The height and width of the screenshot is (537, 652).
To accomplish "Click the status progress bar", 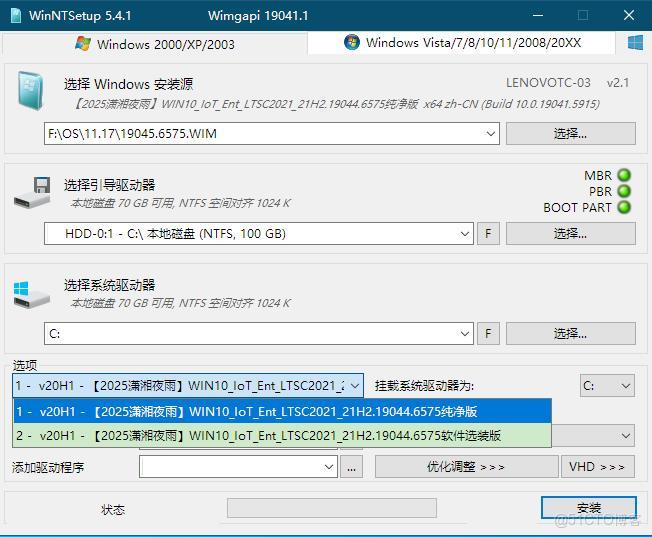I will click(x=332, y=508).
